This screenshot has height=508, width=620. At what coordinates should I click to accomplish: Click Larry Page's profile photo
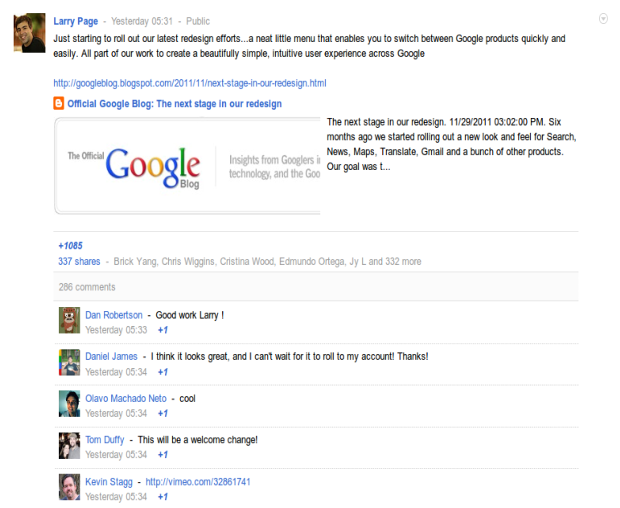click(x=29, y=33)
